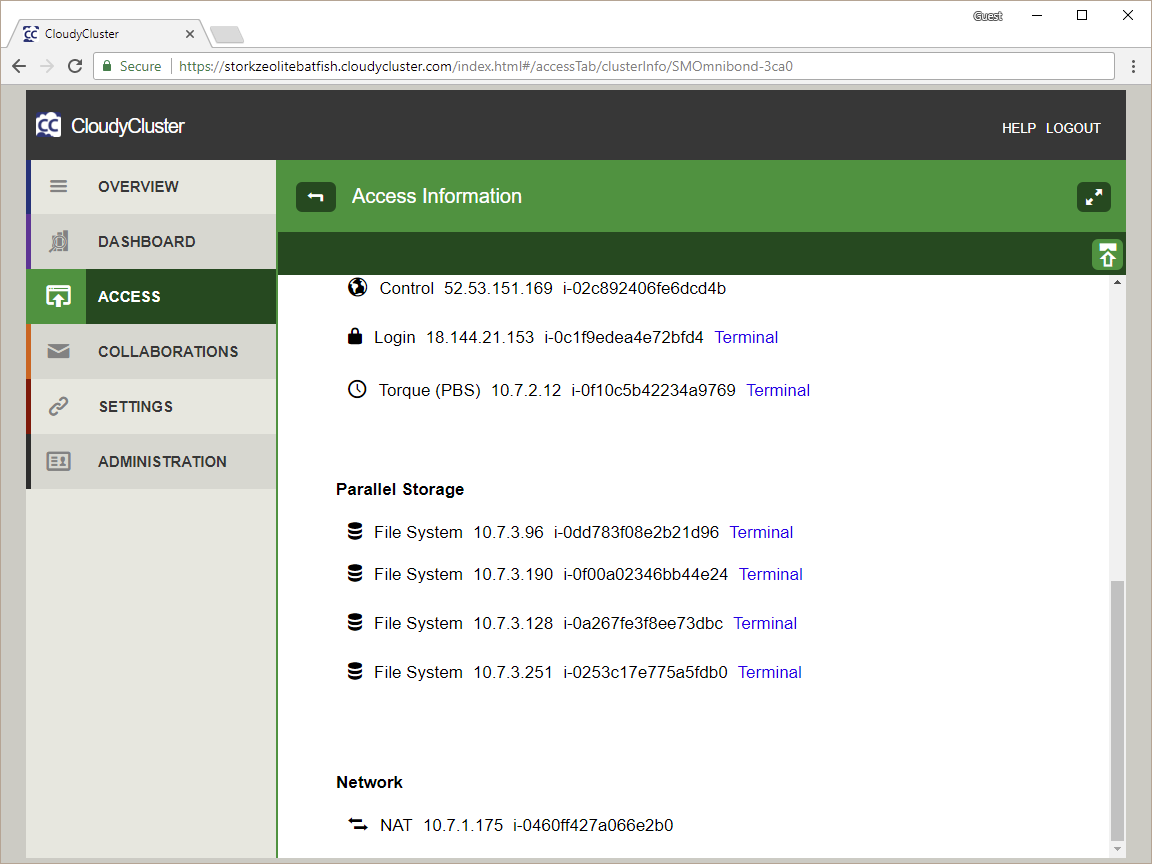This screenshot has height=864, width=1152.
Task: Go to the Collaborations section
Action: (151, 351)
